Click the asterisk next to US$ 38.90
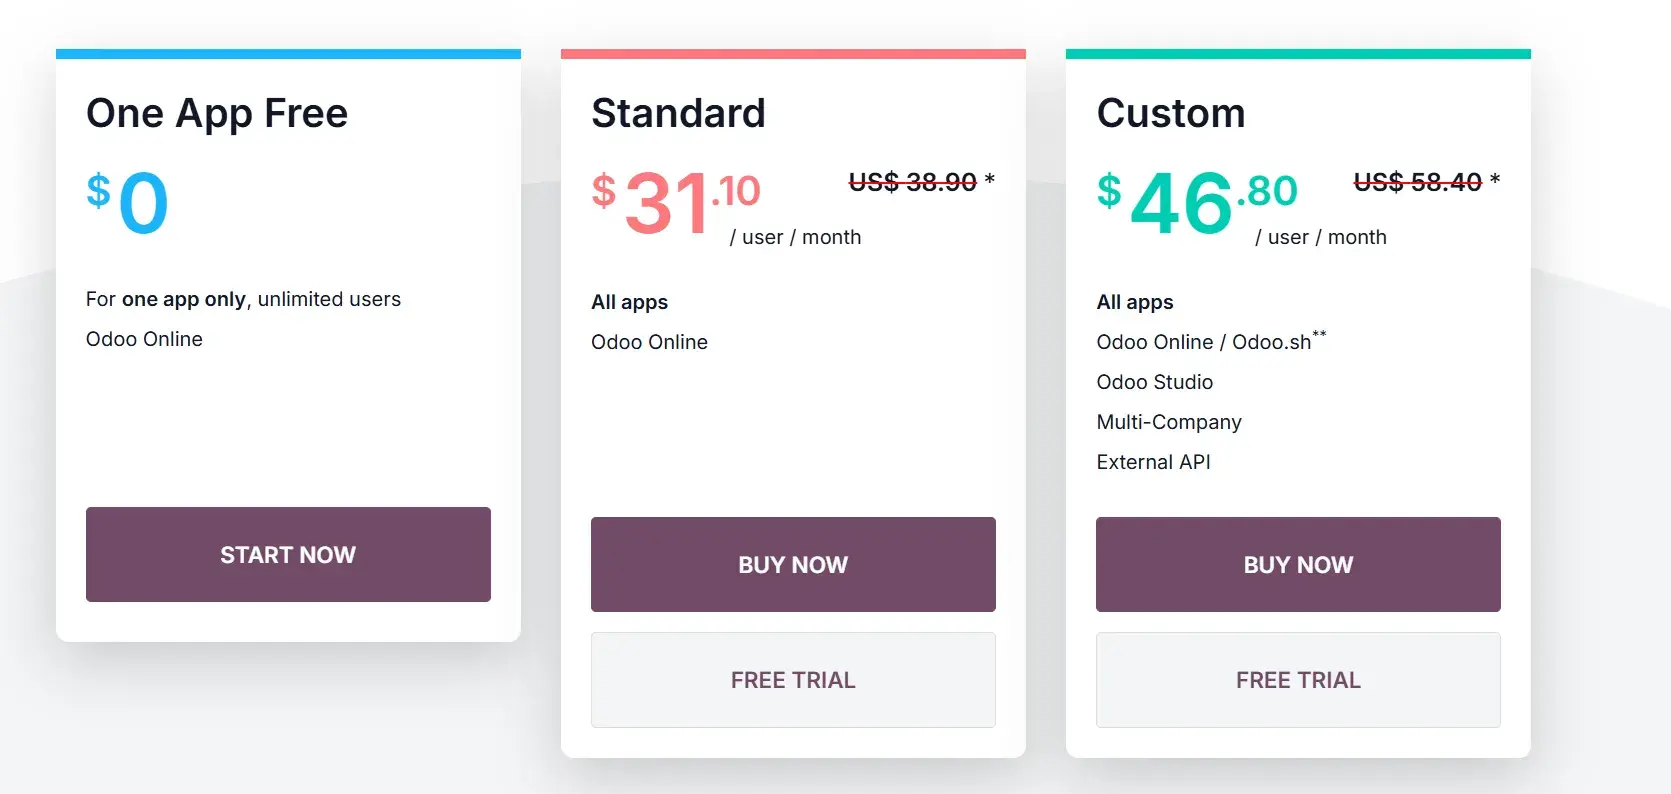Screen dimensions: 1671x794 pos(990,180)
